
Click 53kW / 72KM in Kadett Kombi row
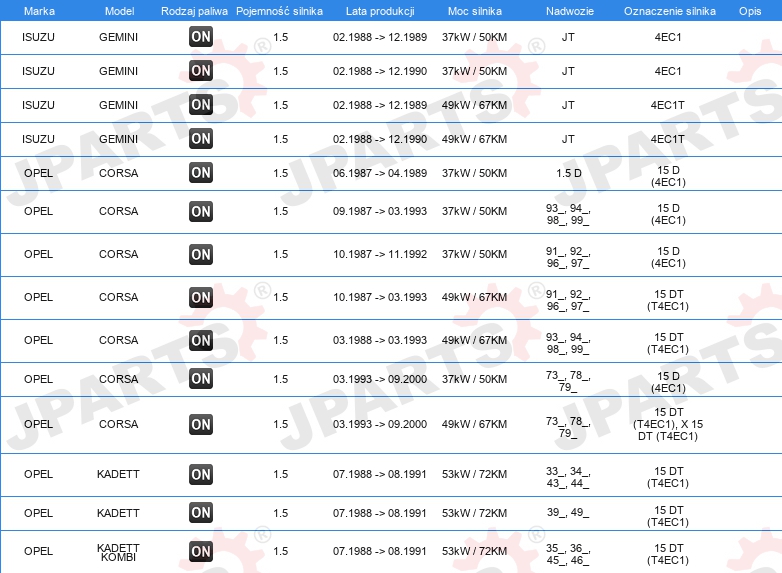[474, 551]
